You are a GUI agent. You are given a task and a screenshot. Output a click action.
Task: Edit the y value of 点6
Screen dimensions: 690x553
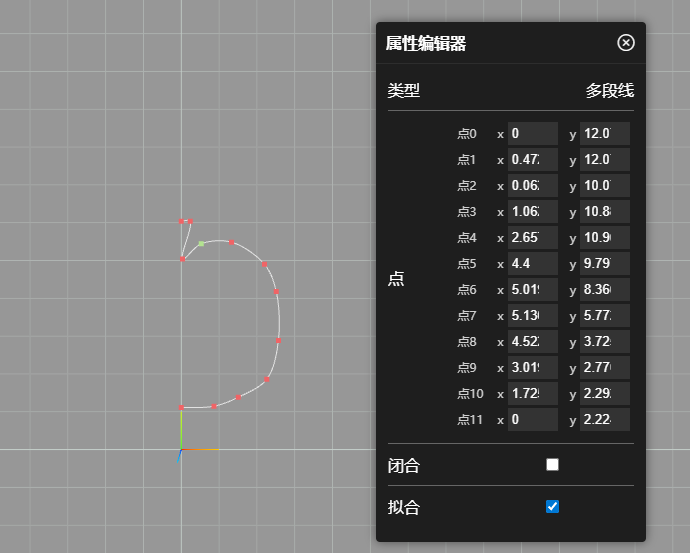click(604, 290)
